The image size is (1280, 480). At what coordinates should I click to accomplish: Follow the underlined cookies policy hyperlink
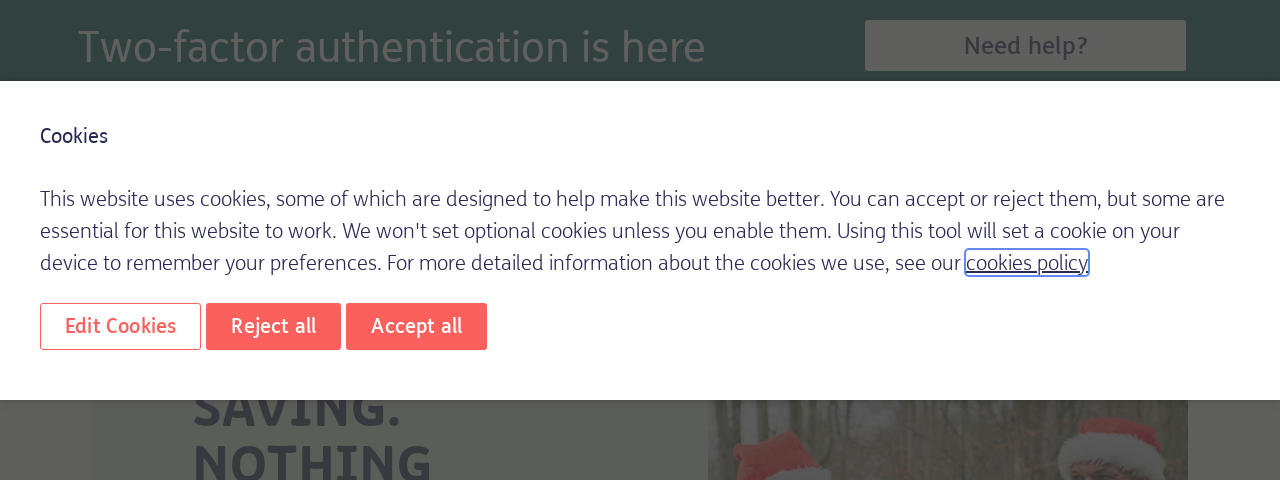pyautogui.click(x=1026, y=263)
